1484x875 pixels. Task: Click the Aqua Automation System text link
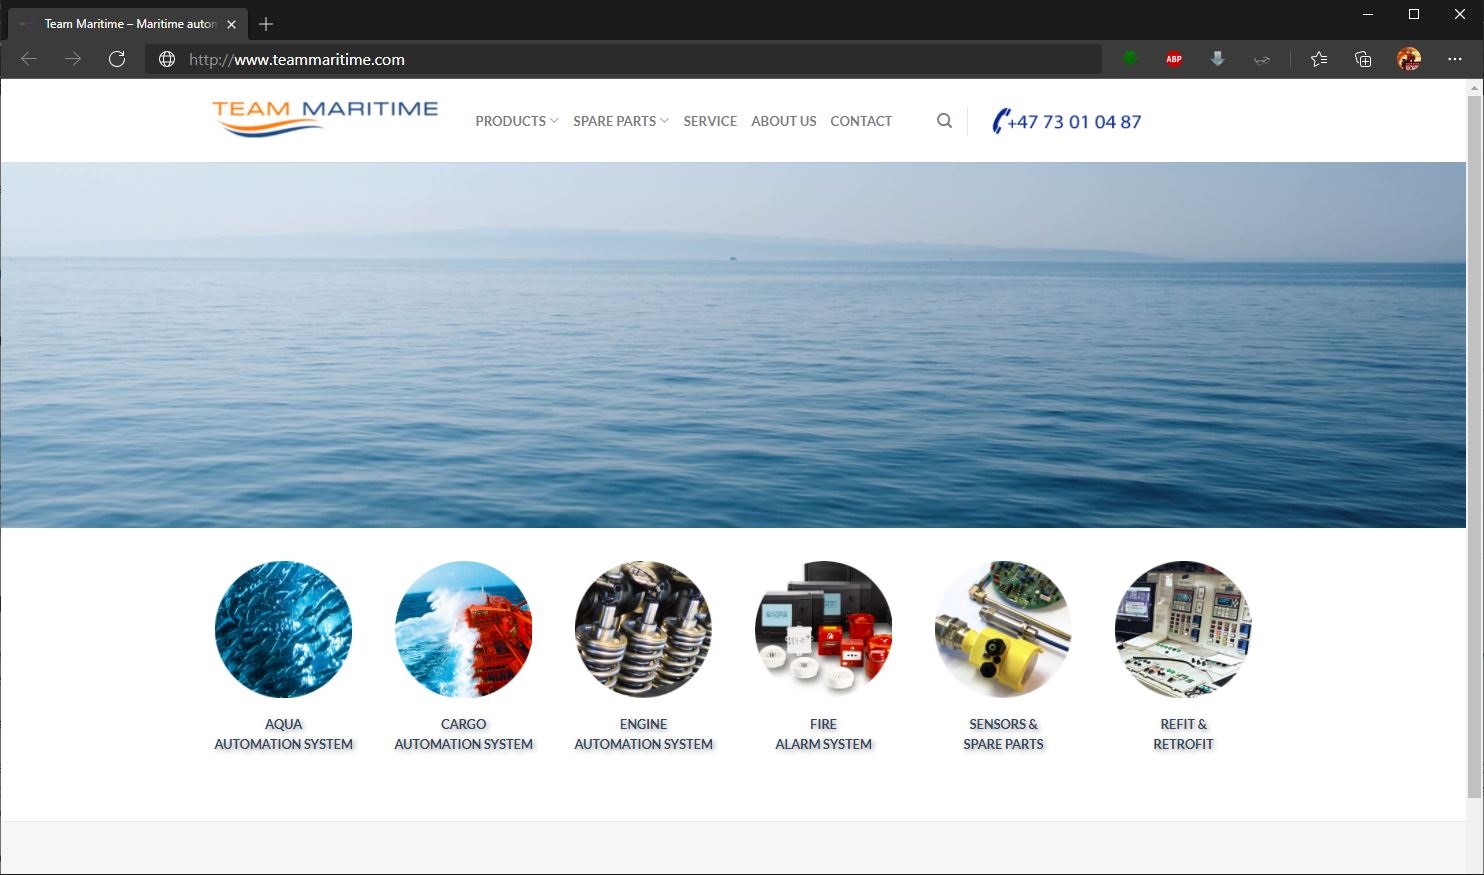pos(284,734)
